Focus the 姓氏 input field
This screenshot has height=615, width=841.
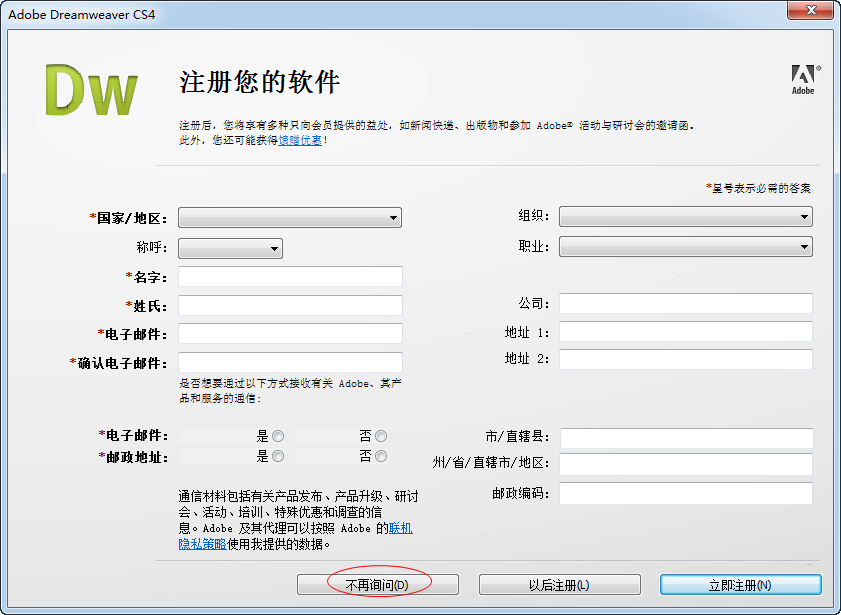pyautogui.click(x=290, y=306)
